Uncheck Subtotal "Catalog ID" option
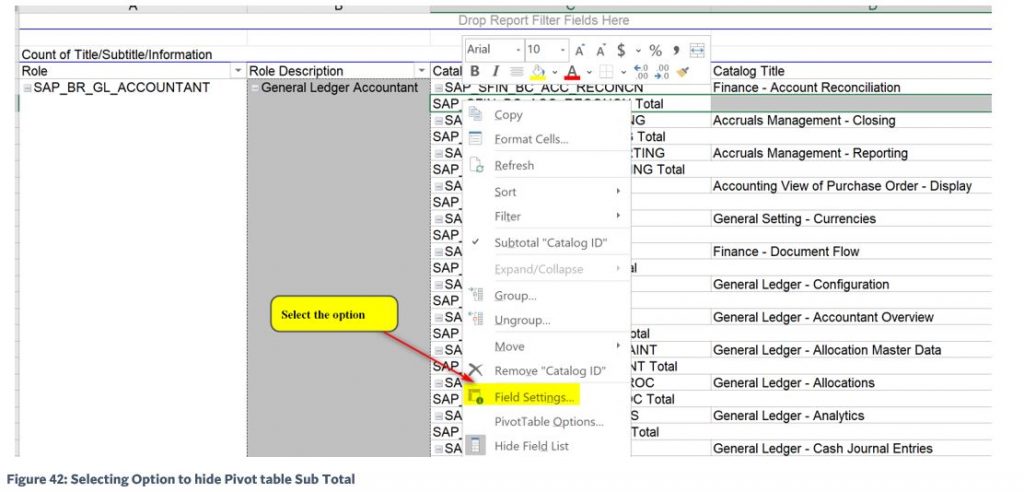1024x492 pixels. click(546, 242)
